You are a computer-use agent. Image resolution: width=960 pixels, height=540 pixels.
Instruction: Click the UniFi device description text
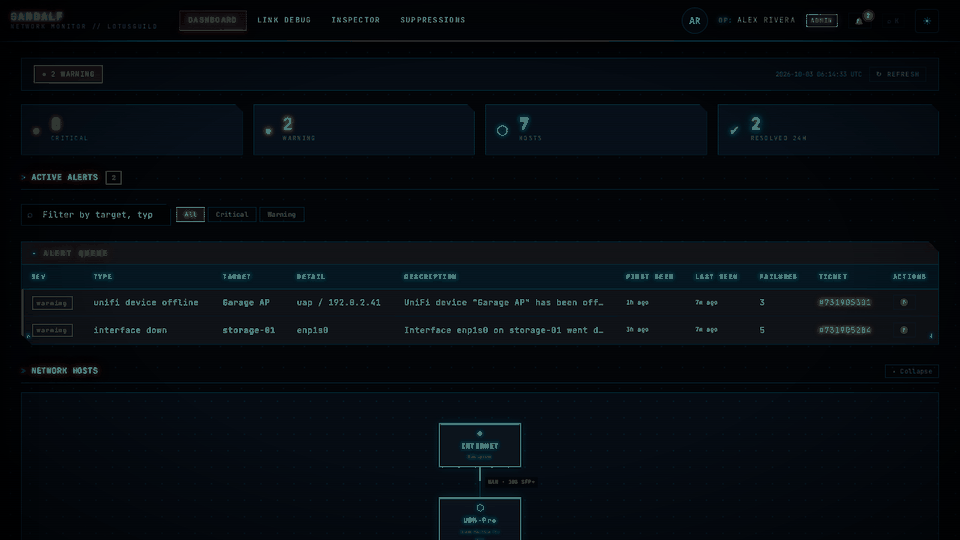(503, 302)
